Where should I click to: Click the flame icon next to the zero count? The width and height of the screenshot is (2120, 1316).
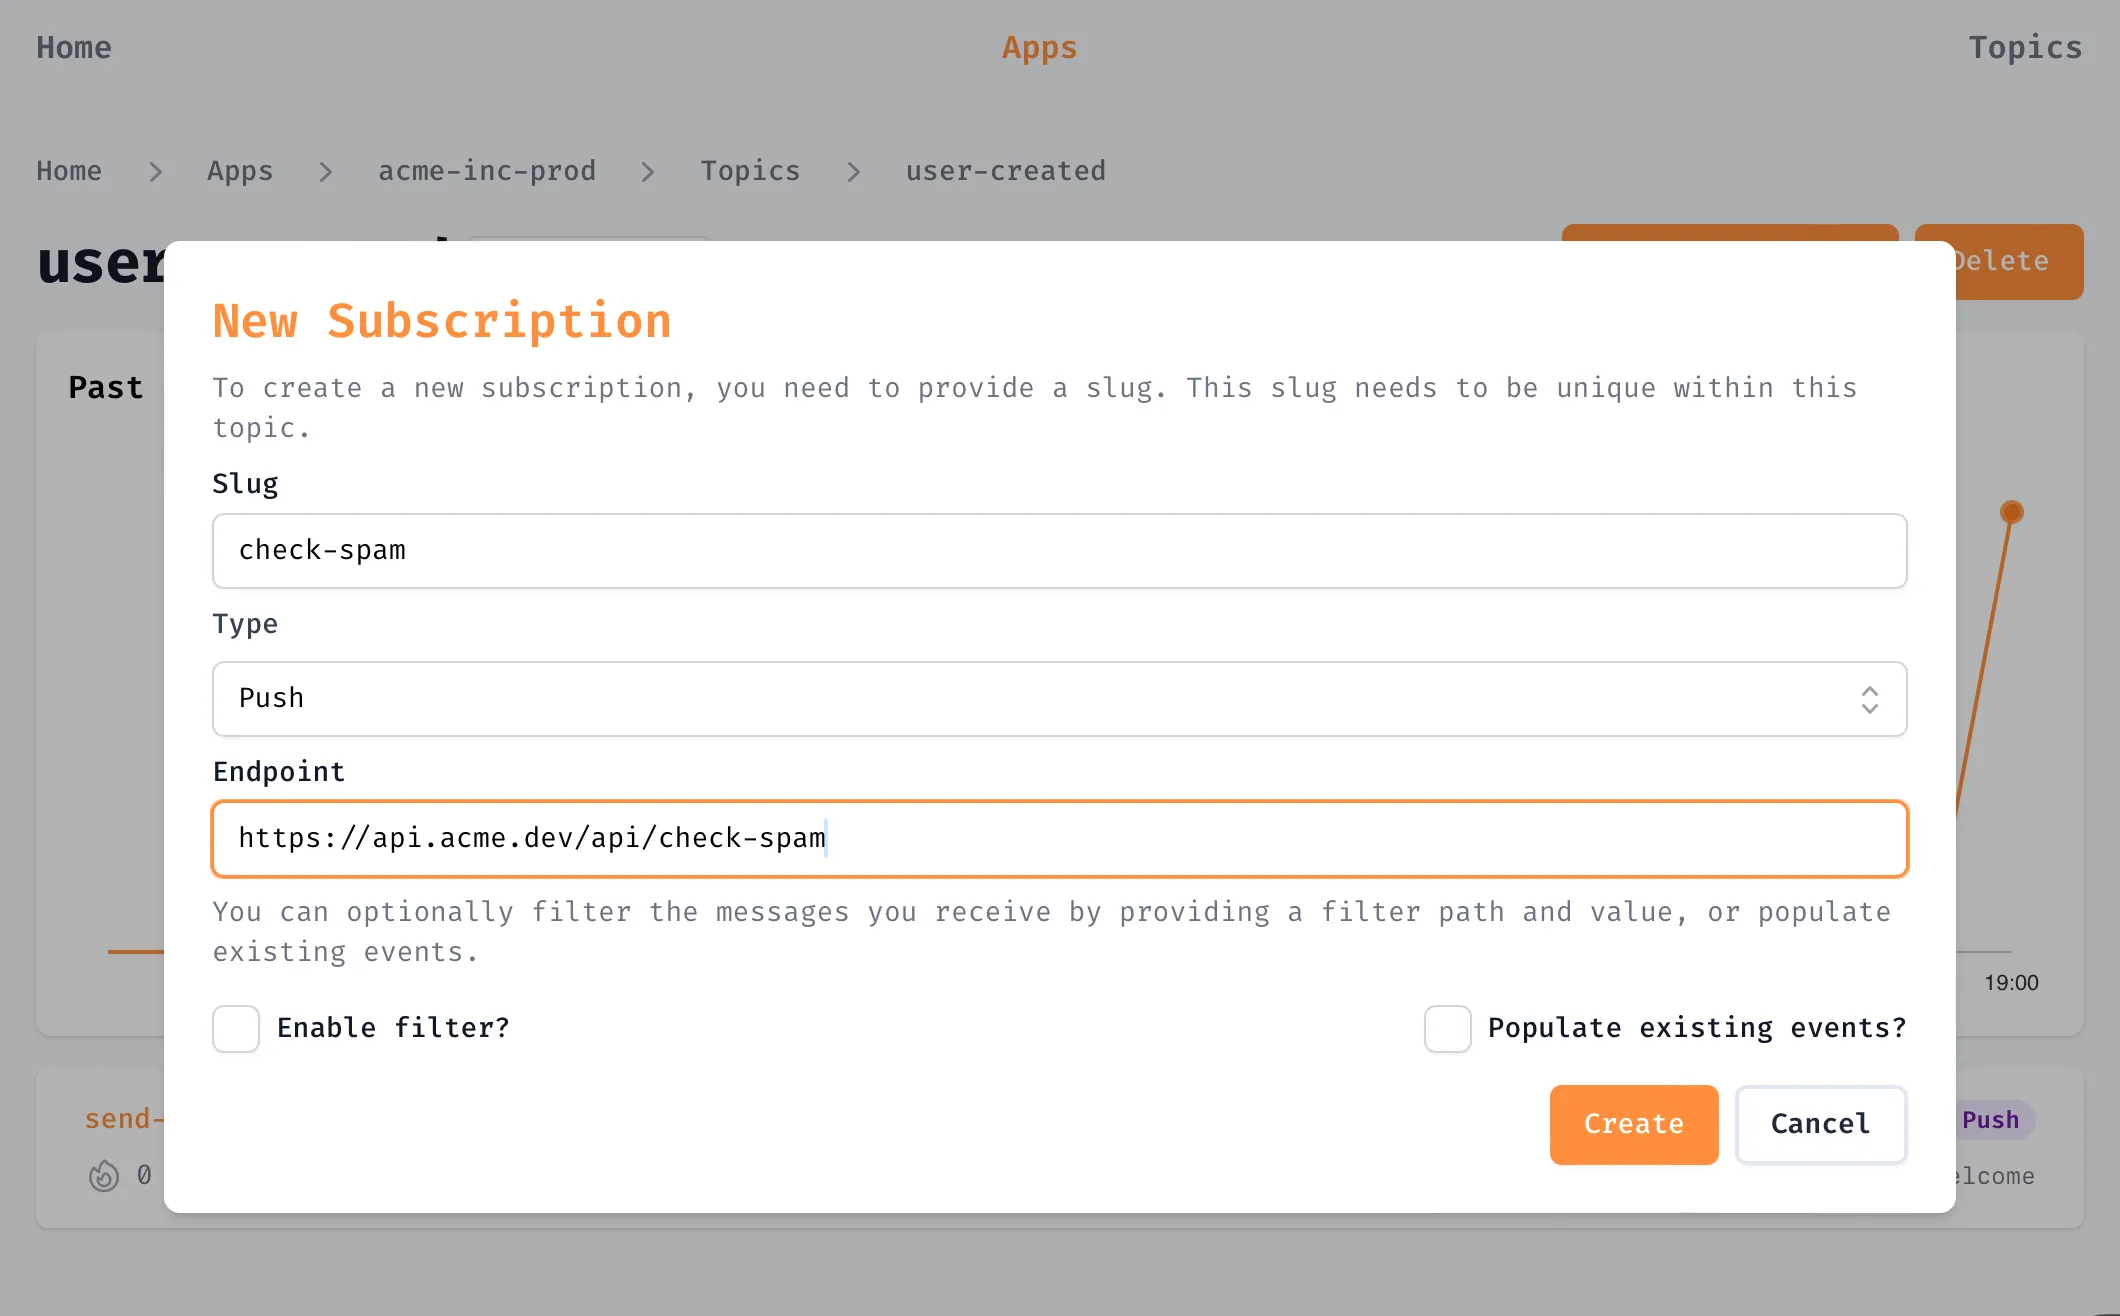[x=103, y=1176]
